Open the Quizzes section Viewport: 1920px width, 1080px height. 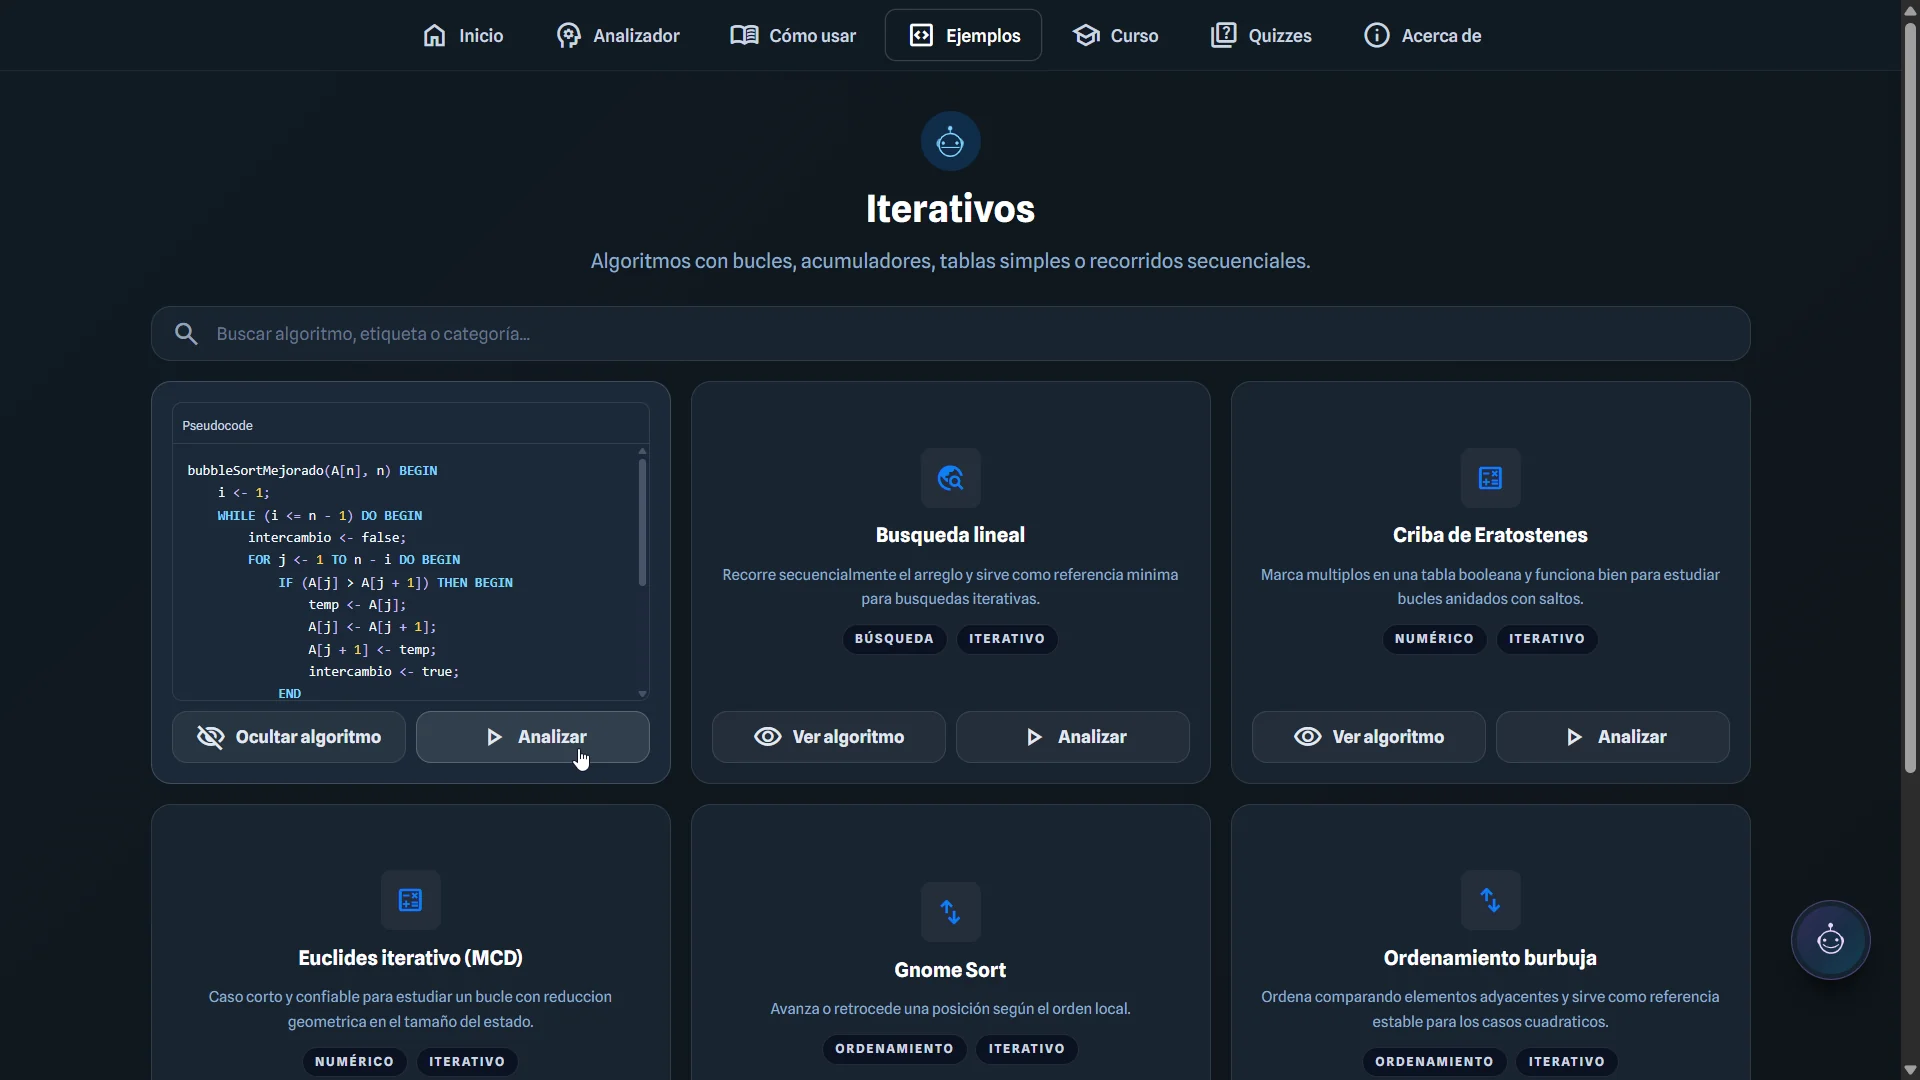pos(1261,35)
